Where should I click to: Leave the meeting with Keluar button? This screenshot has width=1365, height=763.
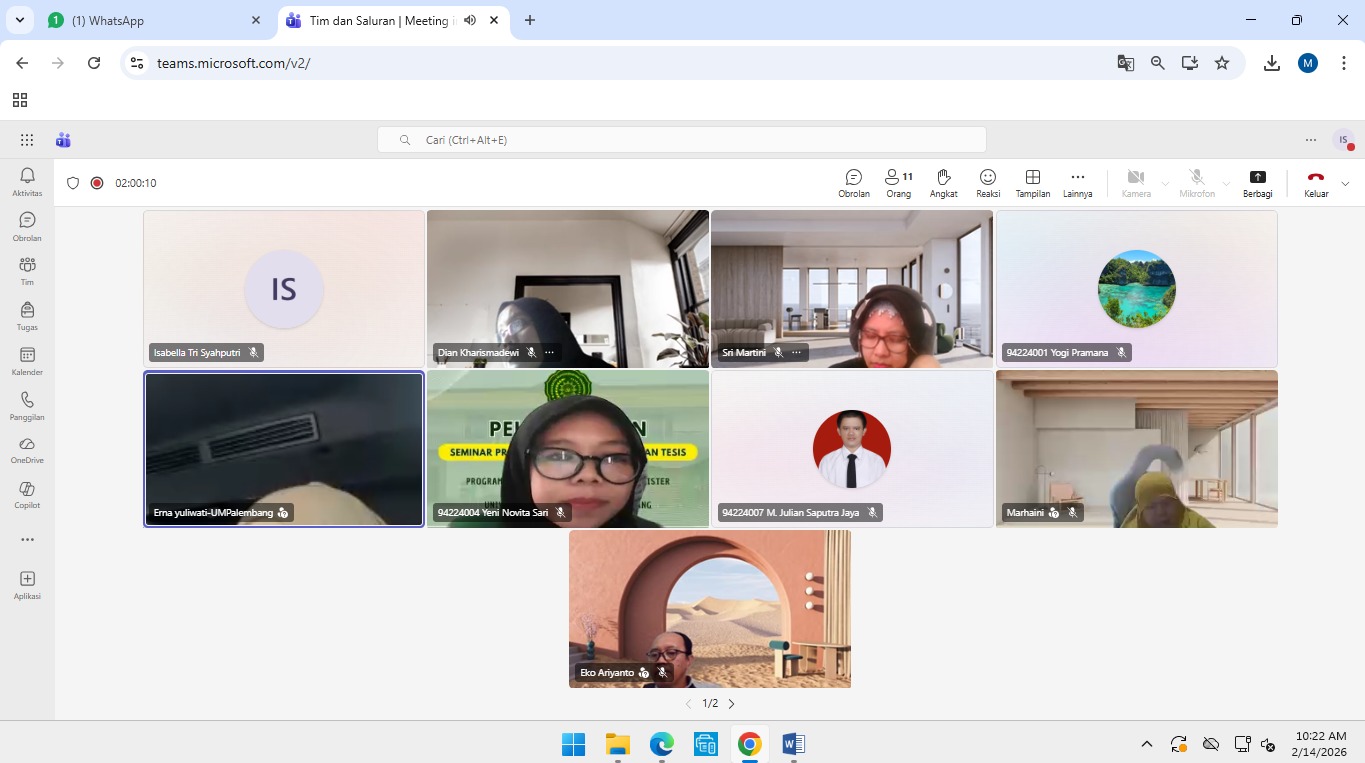pyautogui.click(x=1315, y=183)
